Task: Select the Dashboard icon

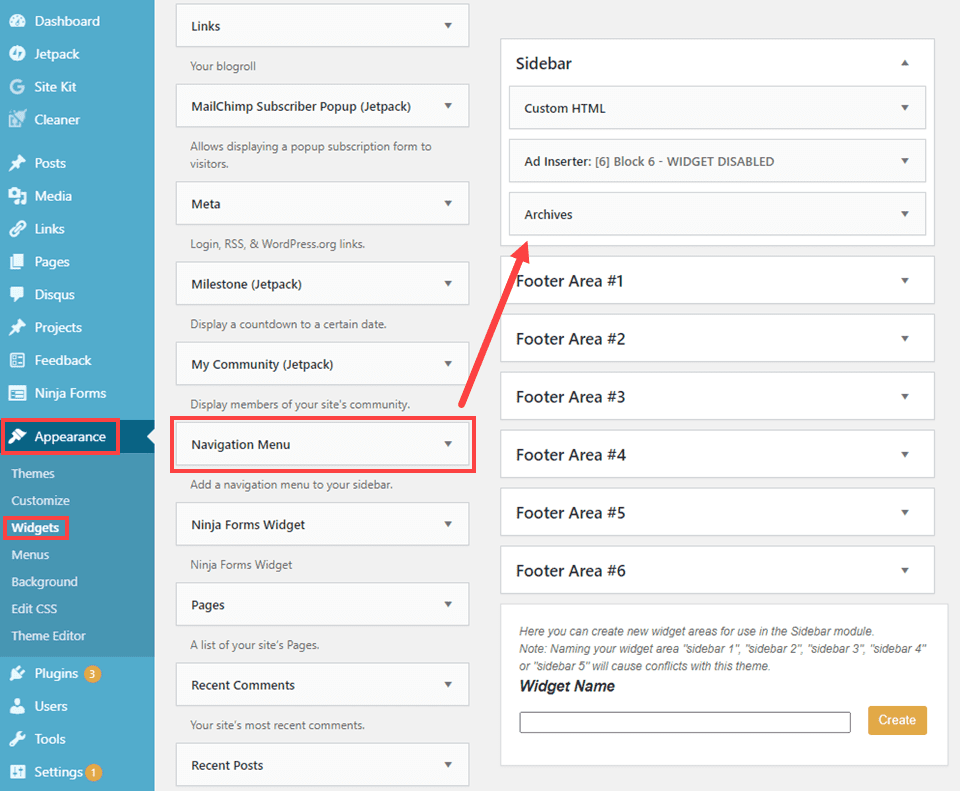Action: coord(18,20)
